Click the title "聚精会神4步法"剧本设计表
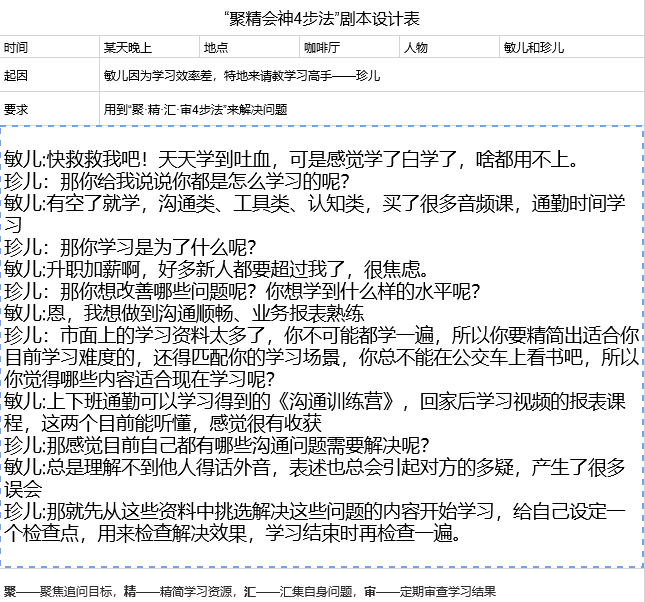645x602 pixels. [x=322, y=19]
